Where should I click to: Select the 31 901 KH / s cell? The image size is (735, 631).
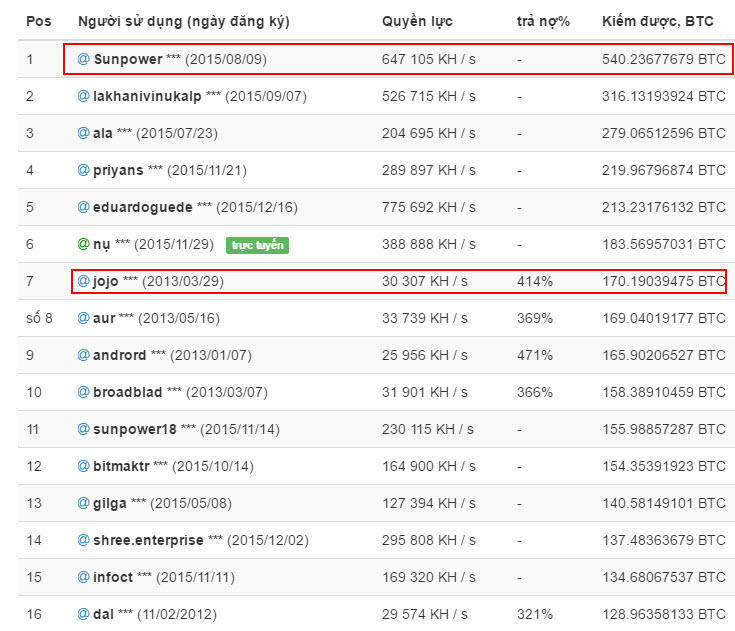click(x=425, y=392)
